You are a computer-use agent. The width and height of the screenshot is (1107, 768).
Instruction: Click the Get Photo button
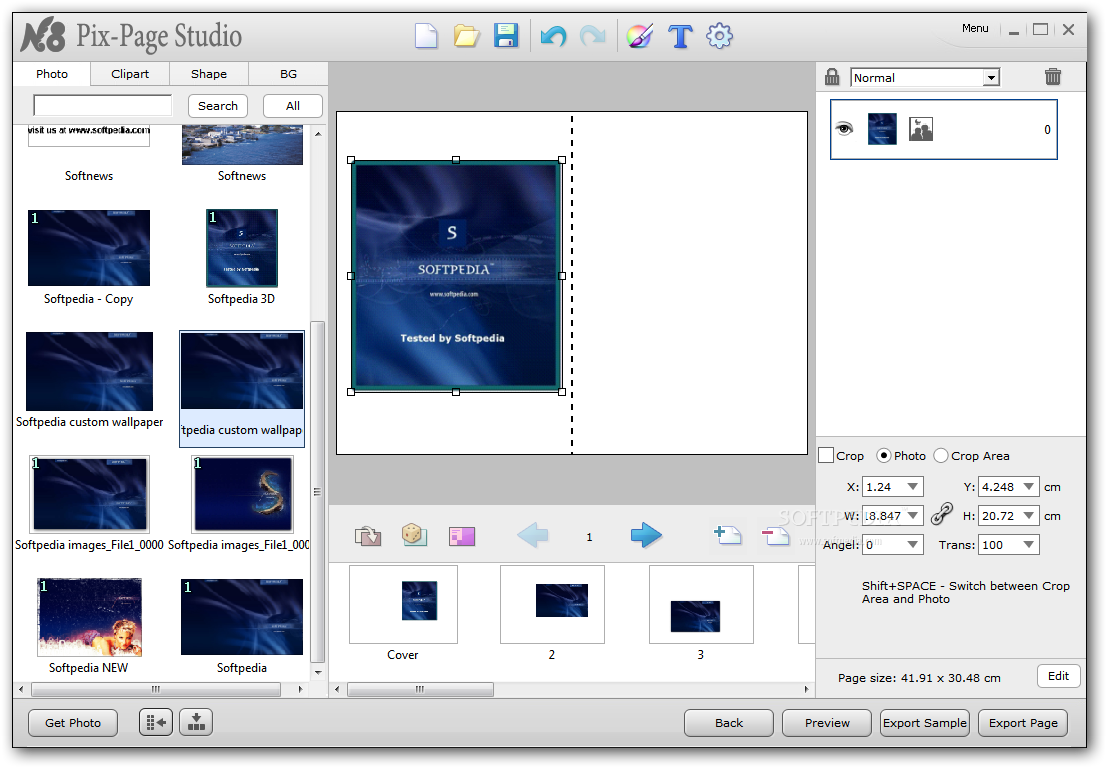pyautogui.click(x=73, y=723)
